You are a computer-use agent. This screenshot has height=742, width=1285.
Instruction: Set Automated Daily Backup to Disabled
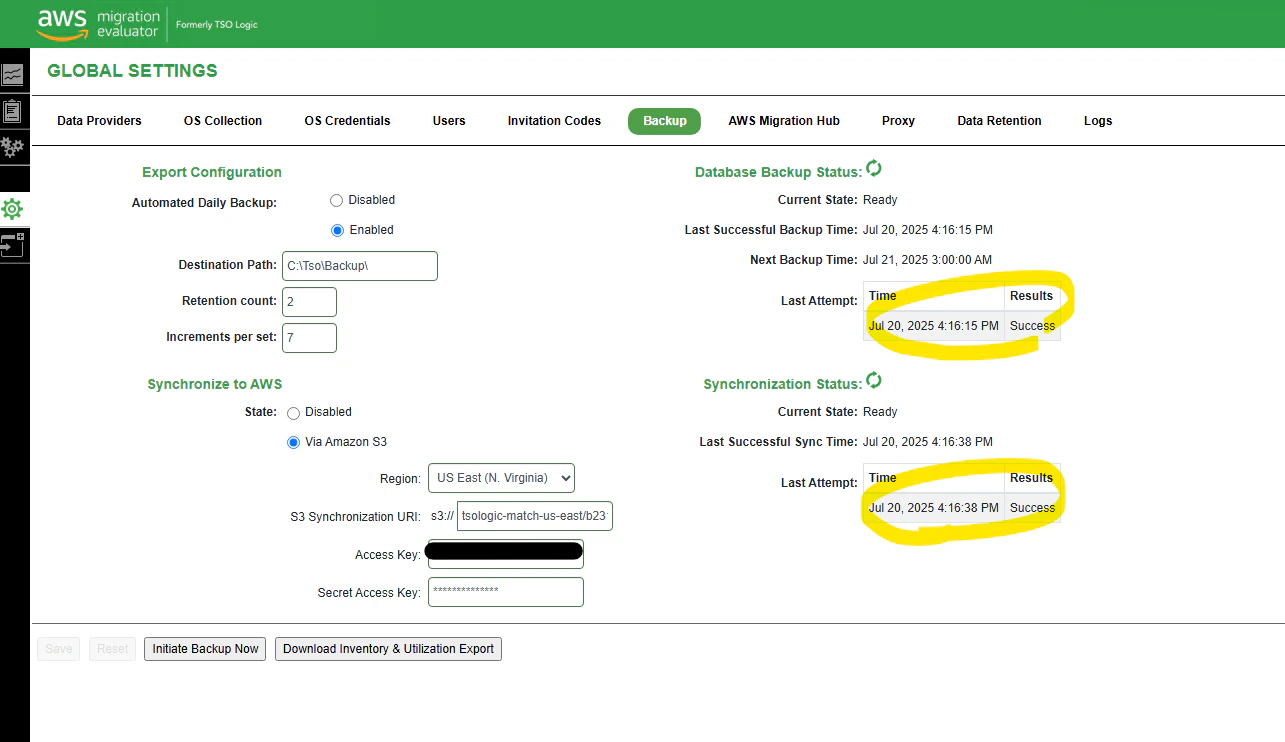(x=337, y=200)
